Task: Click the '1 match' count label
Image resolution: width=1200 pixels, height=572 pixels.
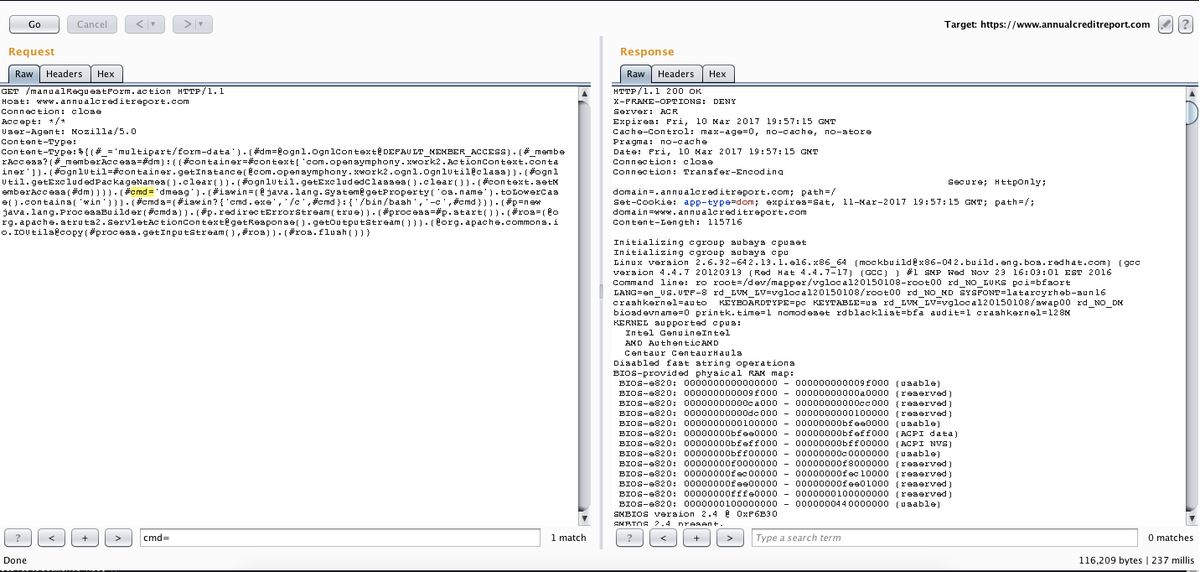Action: [568, 538]
